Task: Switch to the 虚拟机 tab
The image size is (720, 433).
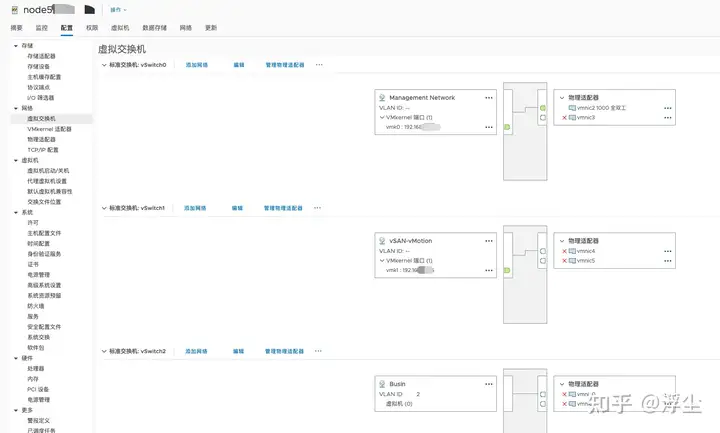Action: tap(120, 28)
